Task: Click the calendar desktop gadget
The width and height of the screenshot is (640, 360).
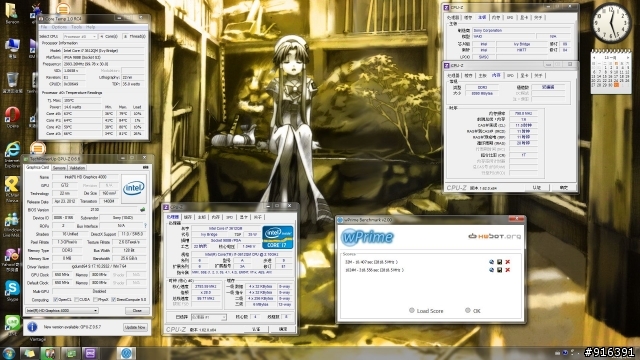Action: click(611, 72)
